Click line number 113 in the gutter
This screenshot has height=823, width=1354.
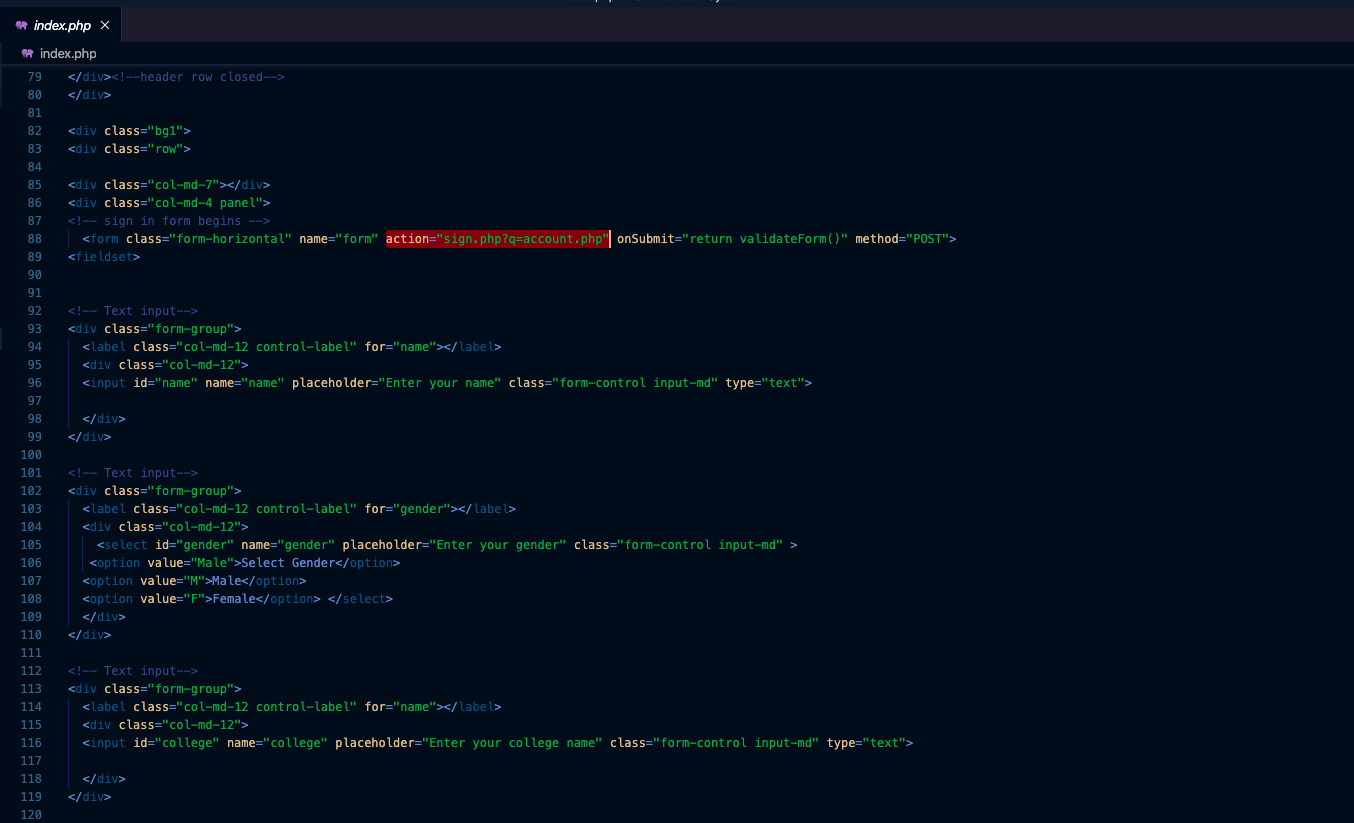coord(31,689)
